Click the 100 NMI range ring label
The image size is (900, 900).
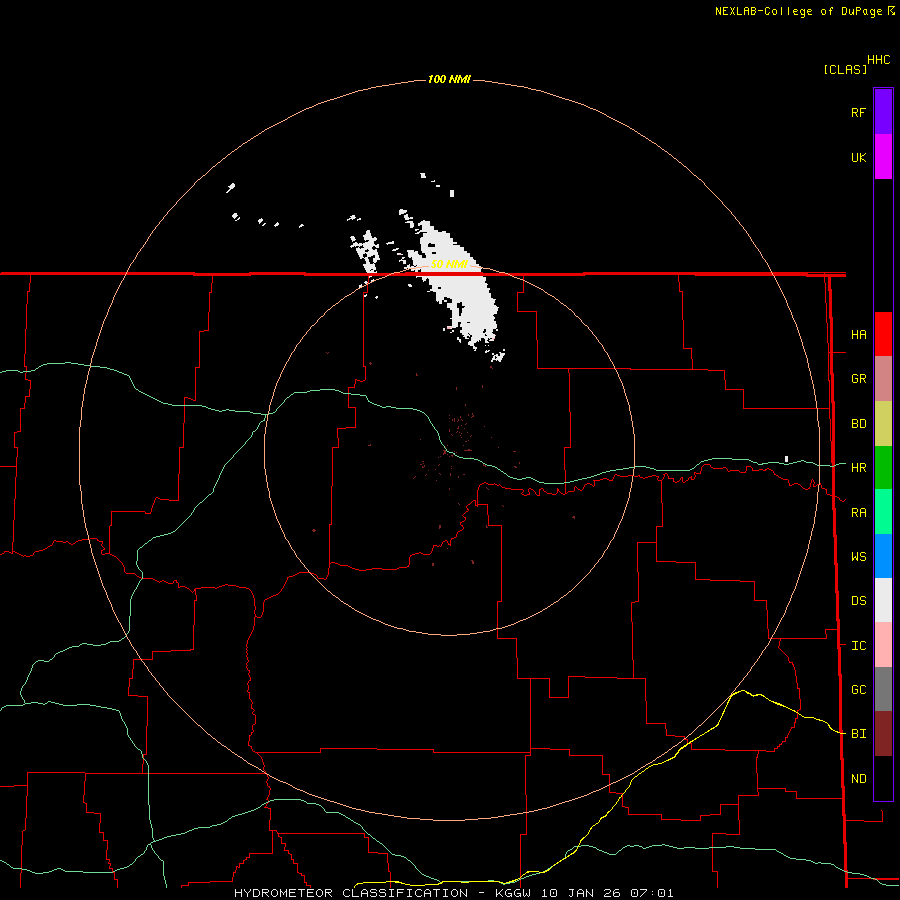[449, 79]
